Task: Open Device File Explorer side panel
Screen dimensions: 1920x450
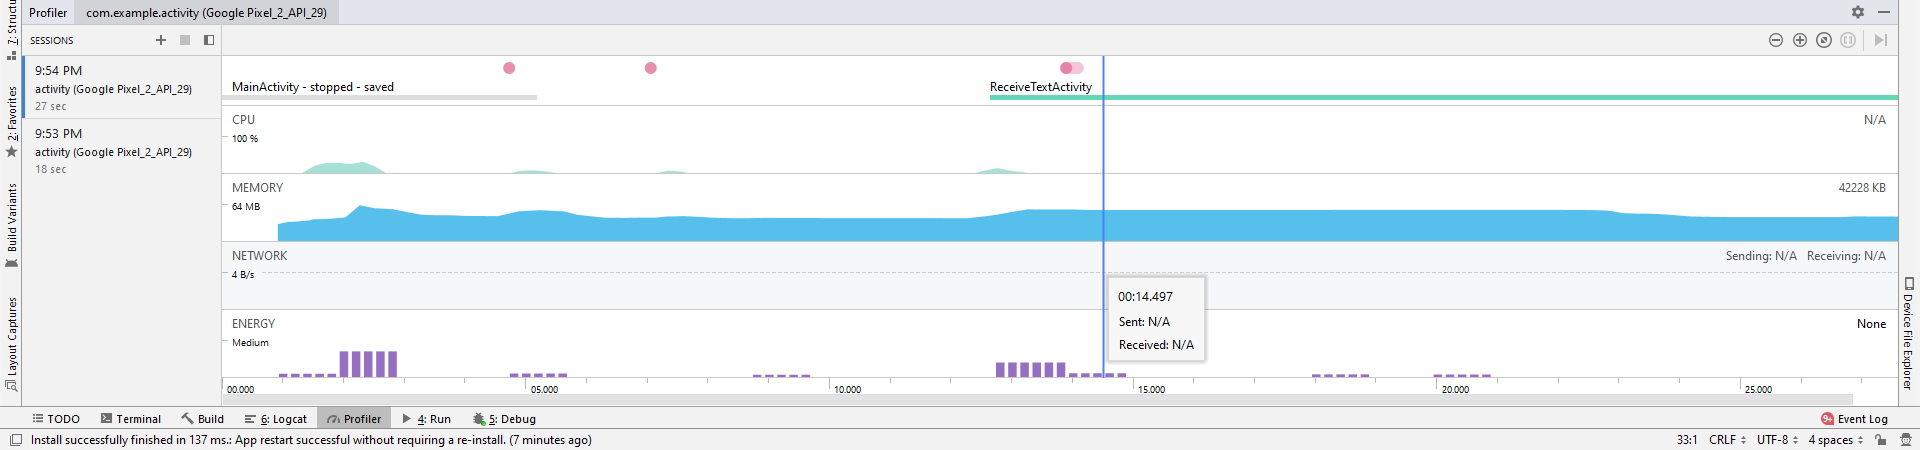Action: pyautogui.click(x=1908, y=335)
